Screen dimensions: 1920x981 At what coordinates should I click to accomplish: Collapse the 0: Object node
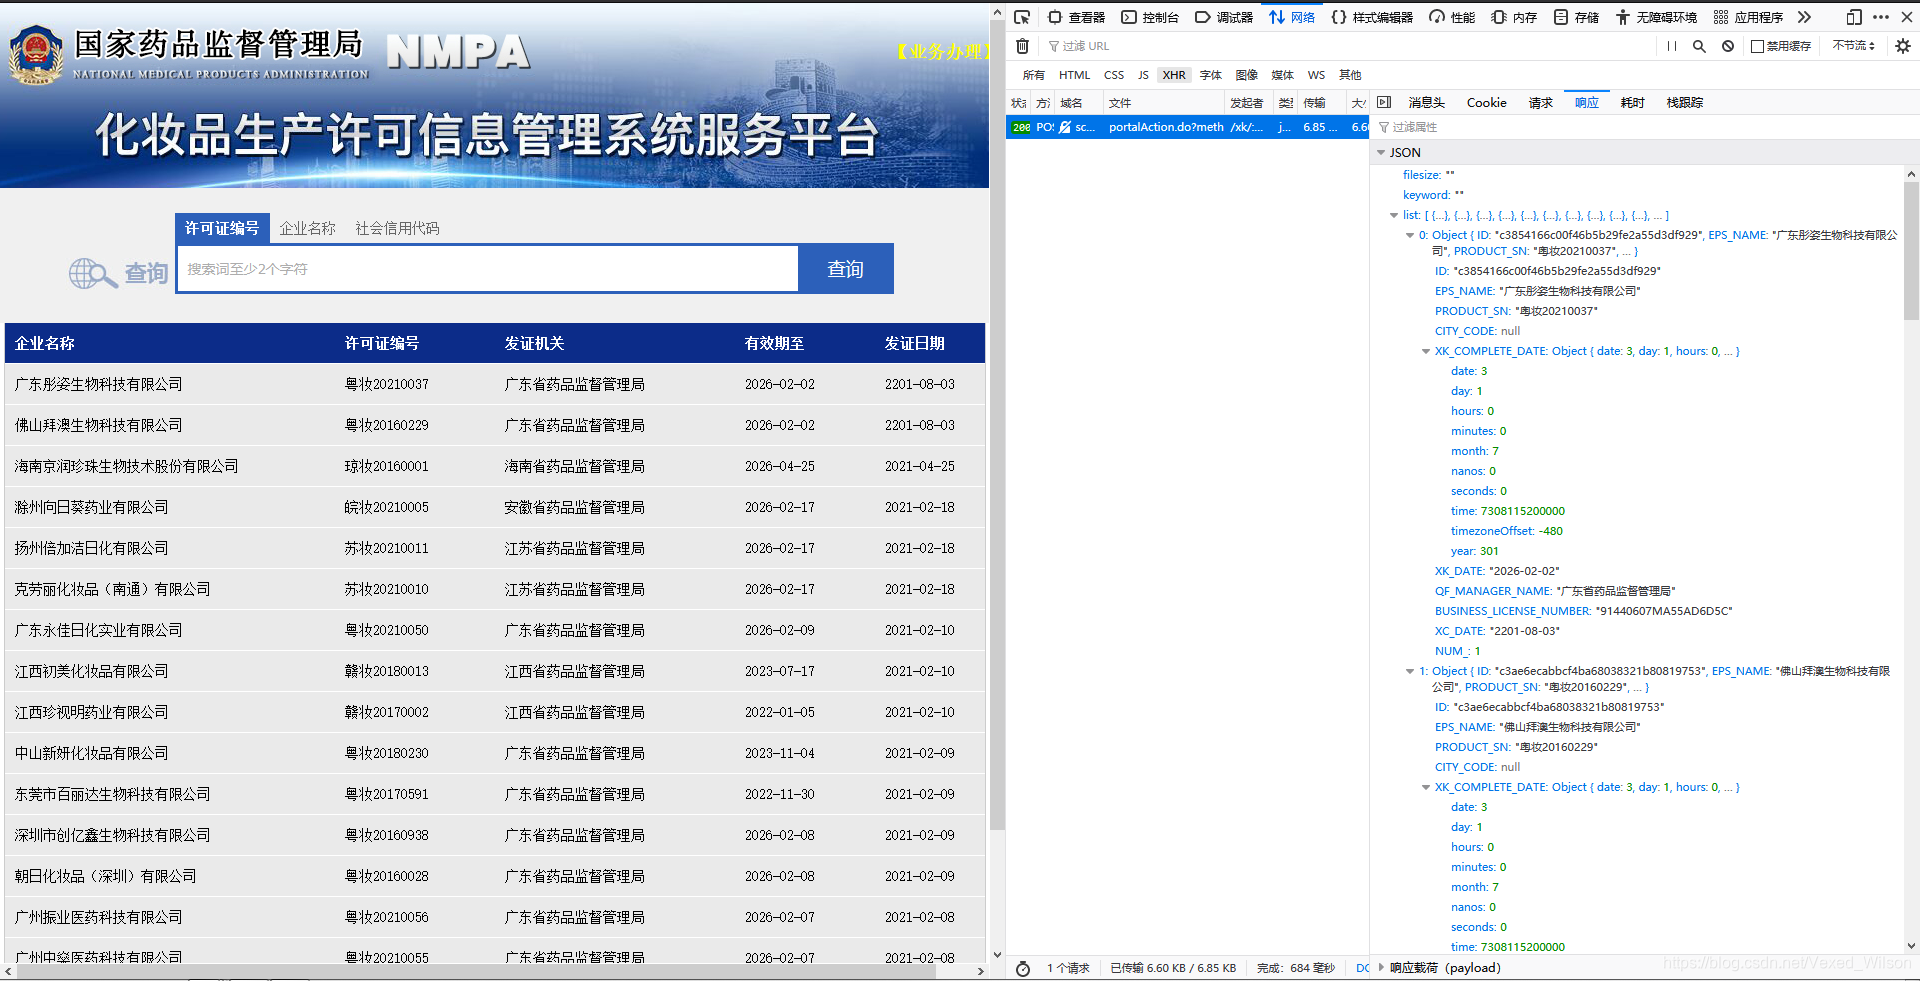[1410, 235]
